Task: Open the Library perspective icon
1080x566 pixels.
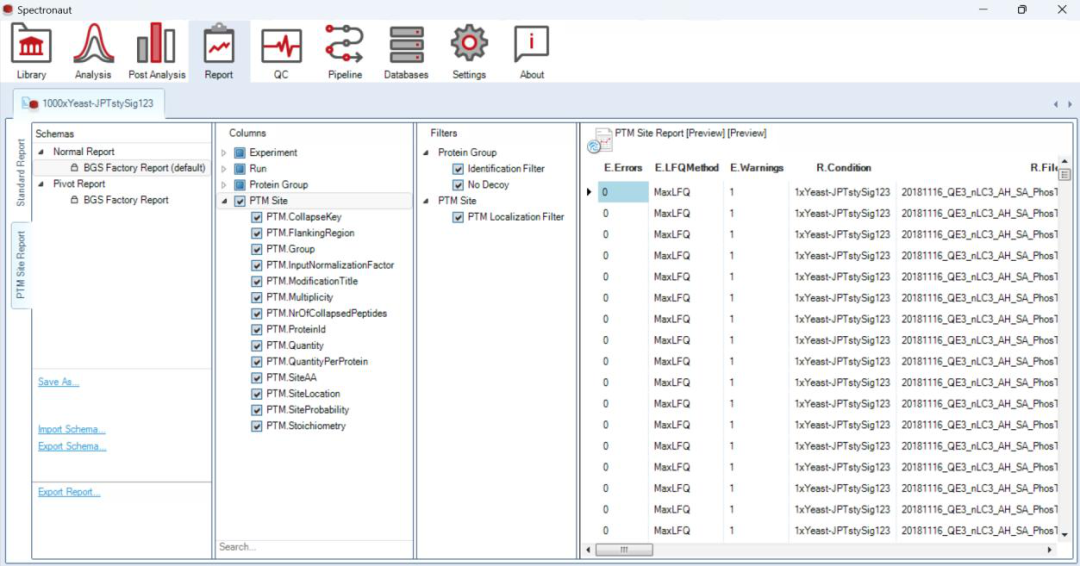Action: pos(31,43)
